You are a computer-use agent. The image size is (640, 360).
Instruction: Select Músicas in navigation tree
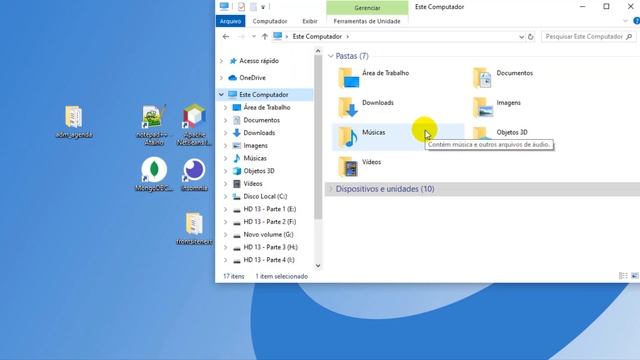pyautogui.click(x=255, y=158)
